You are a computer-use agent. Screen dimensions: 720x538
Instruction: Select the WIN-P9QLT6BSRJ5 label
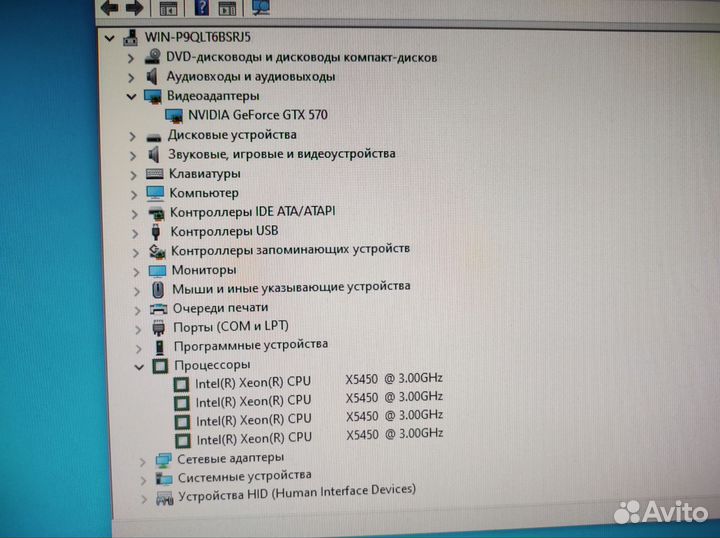197,37
